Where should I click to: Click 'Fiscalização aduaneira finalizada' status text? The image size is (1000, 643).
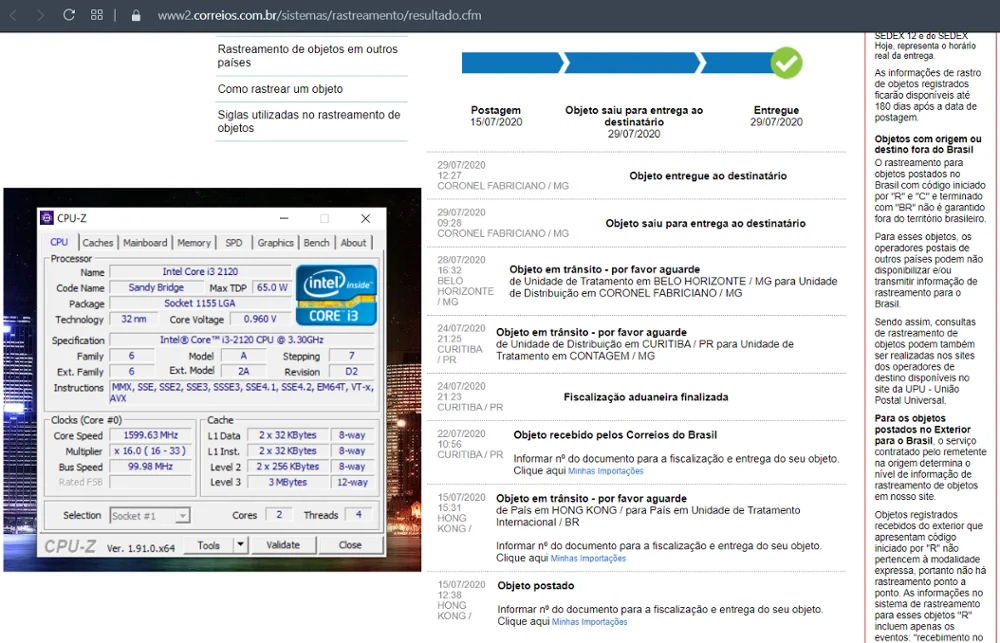coord(645,397)
